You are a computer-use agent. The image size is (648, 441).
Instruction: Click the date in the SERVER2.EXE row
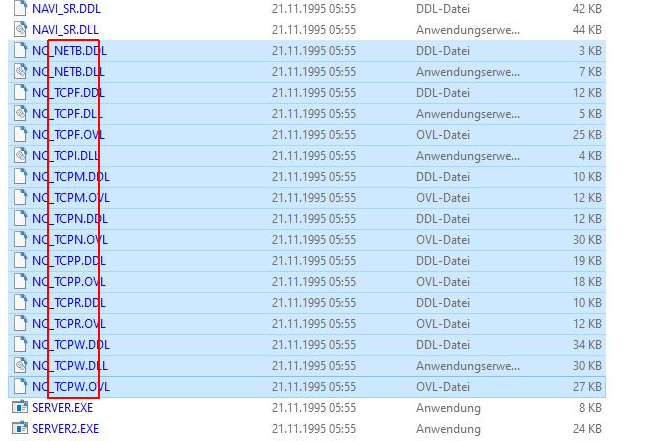pyautogui.click(x=314, y=429)
